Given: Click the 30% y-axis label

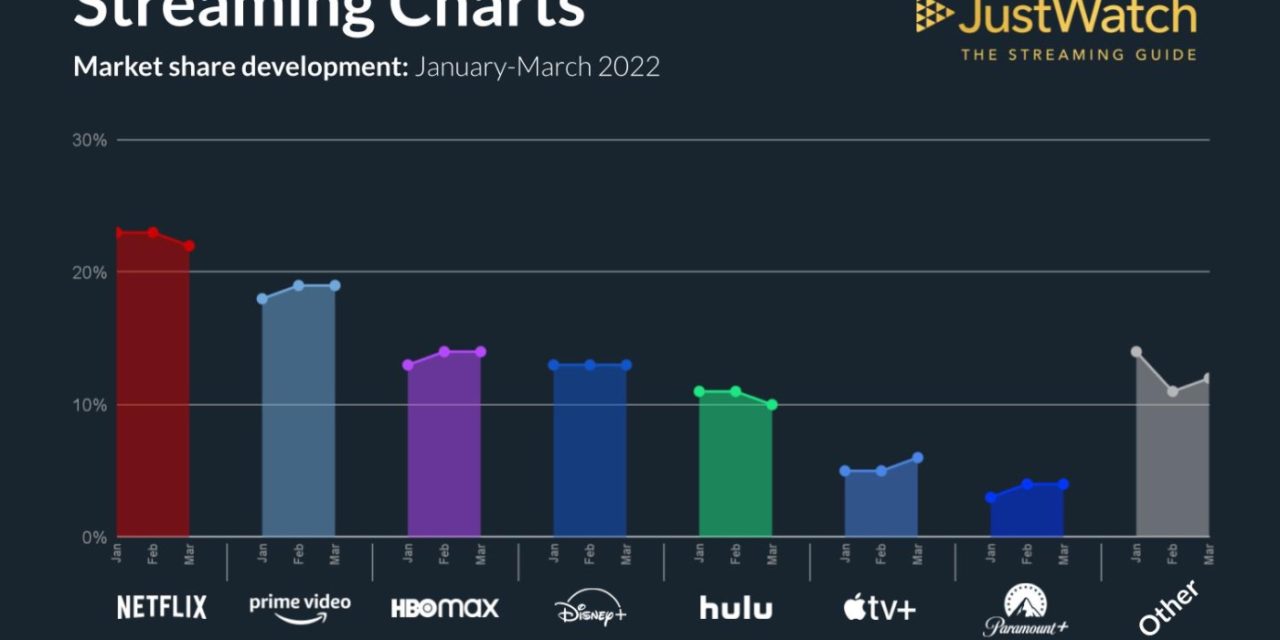Looking at the screenshot, I should 89,140.
